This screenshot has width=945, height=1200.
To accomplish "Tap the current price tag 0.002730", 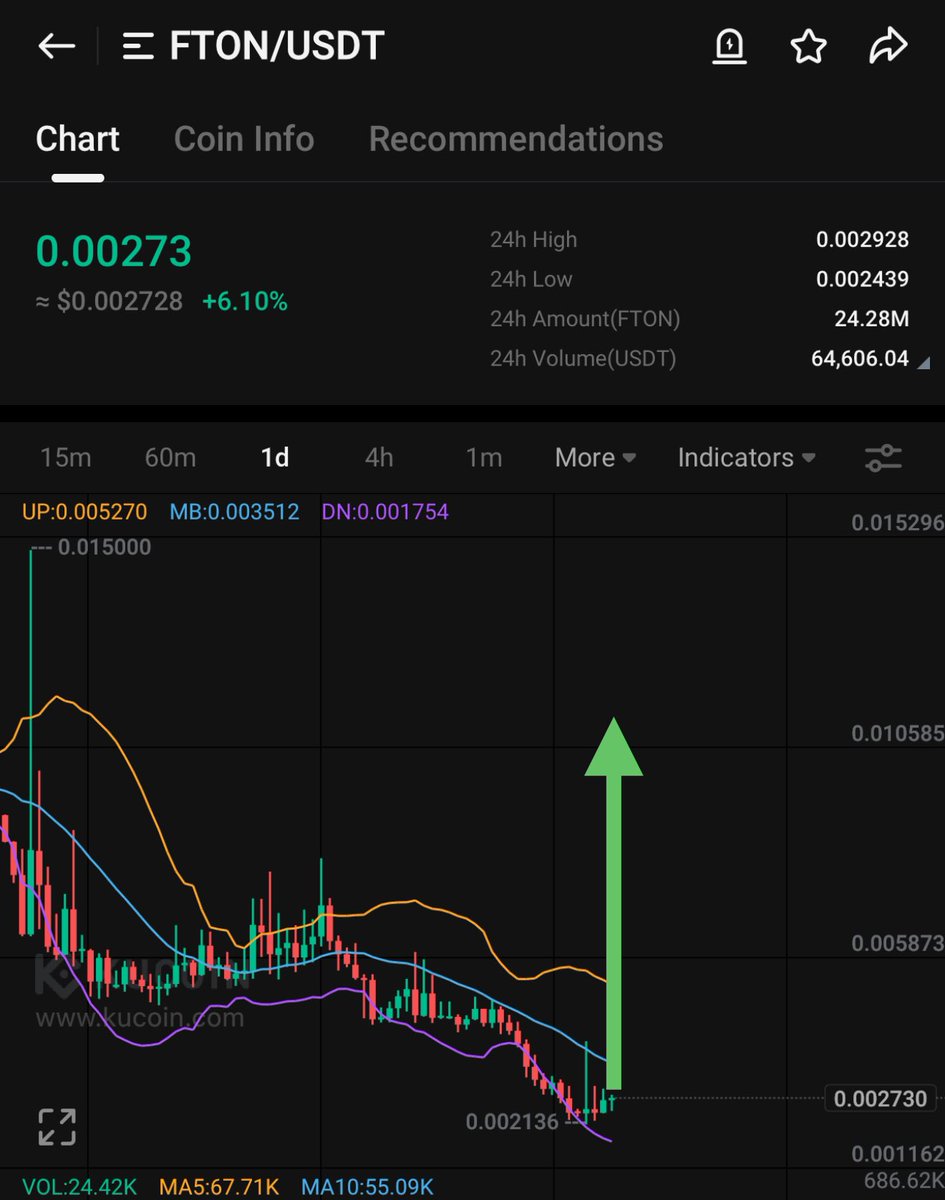I will tap(880, 1099).
